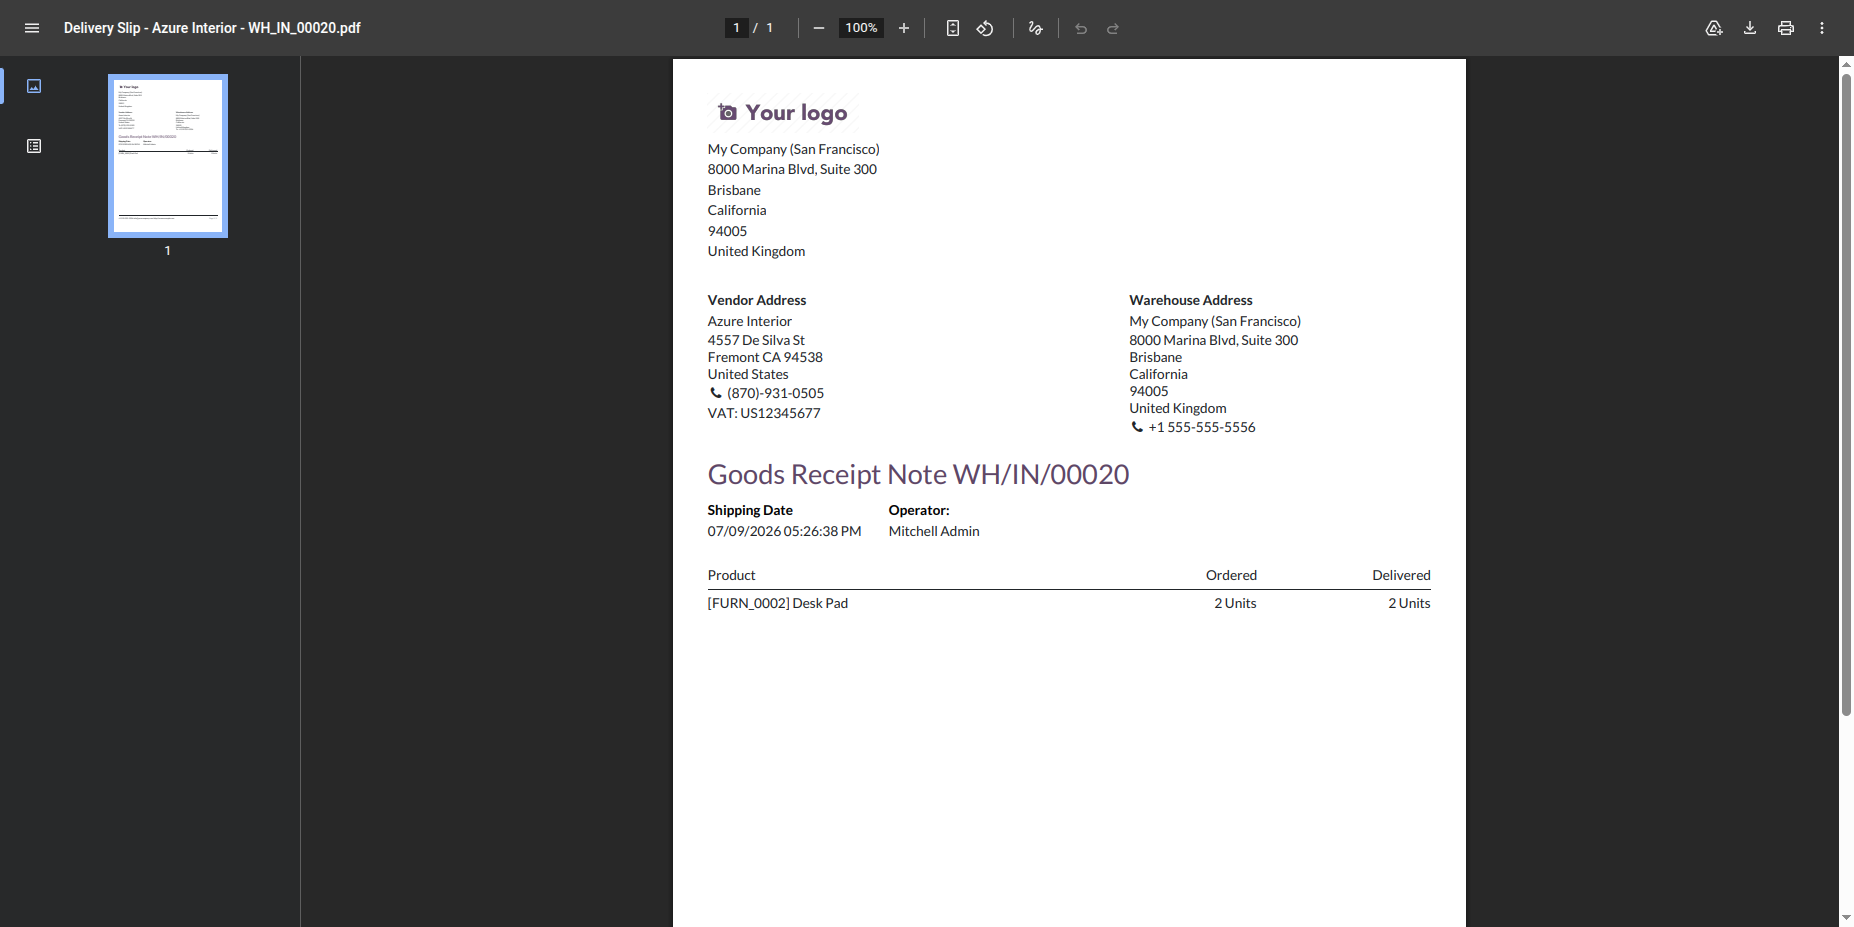Click the 'Vendor Address' label
The image size is (1854, 927).
pyautogui.click(x=757, y=300)
